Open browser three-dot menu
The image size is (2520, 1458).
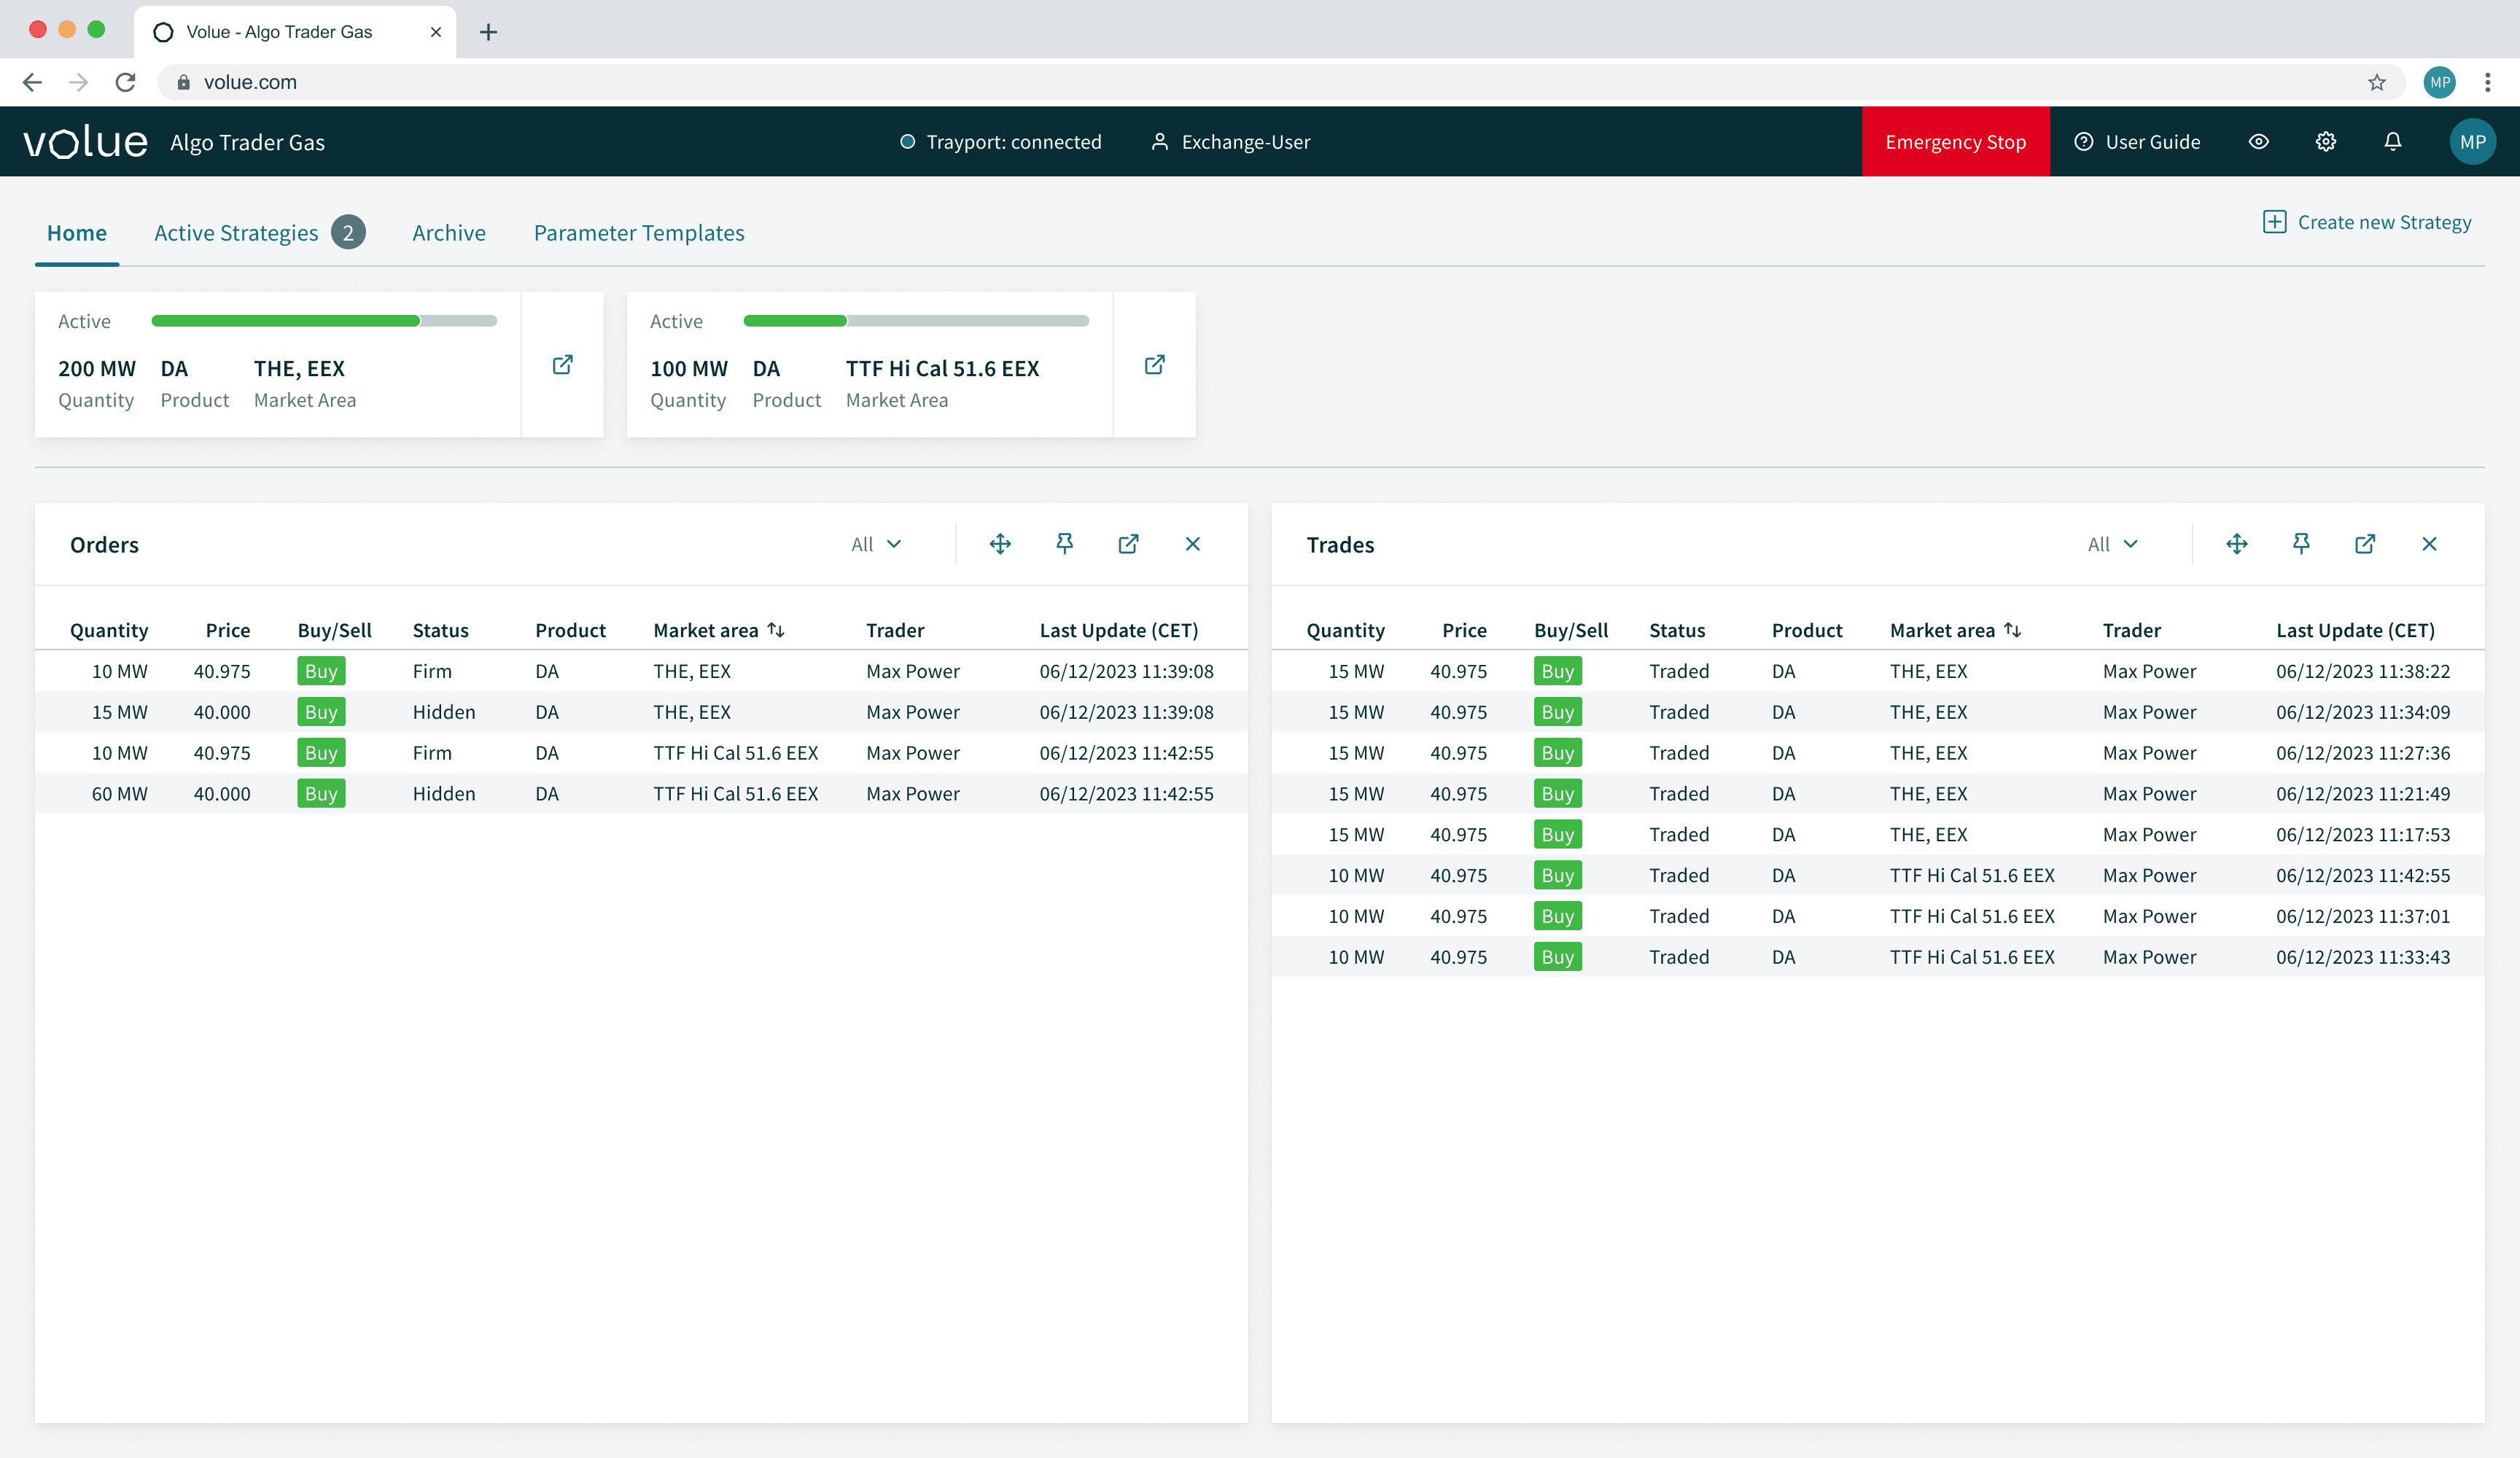pyautogui.click(x=2487, y=82)
